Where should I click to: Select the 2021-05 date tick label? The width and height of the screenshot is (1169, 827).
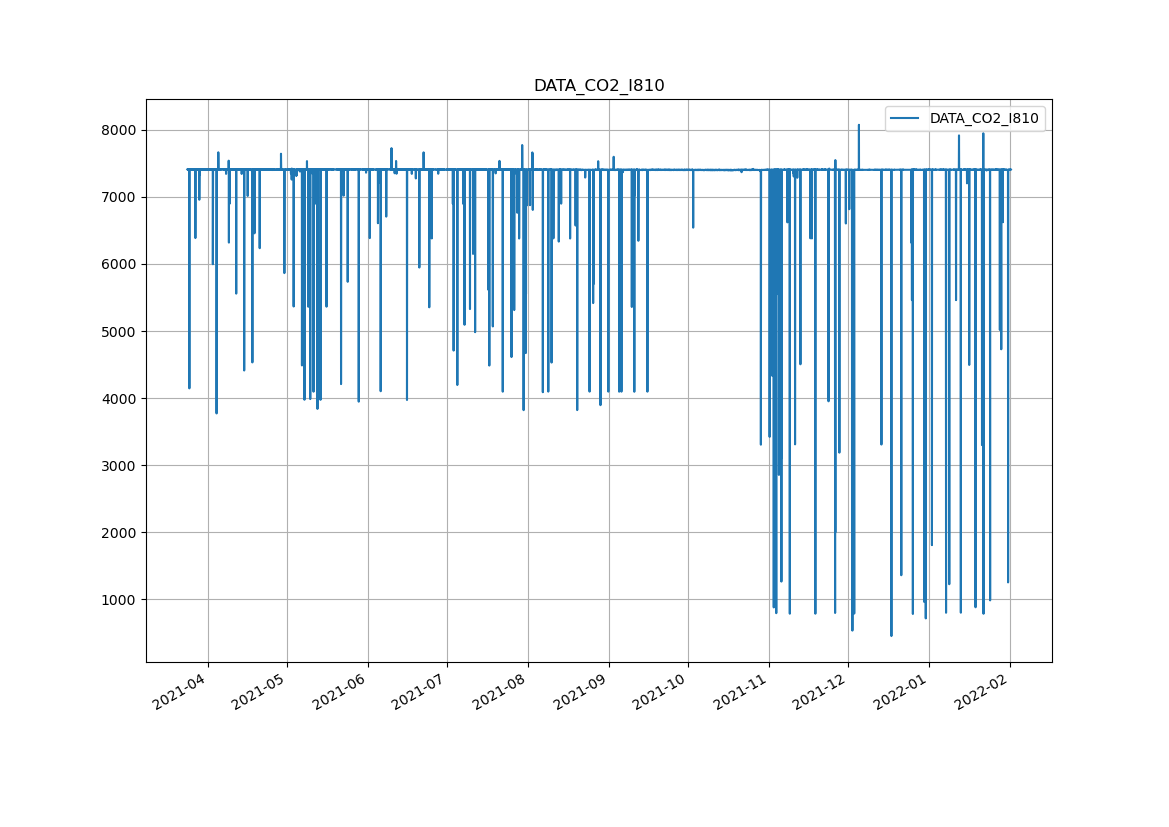261,692
